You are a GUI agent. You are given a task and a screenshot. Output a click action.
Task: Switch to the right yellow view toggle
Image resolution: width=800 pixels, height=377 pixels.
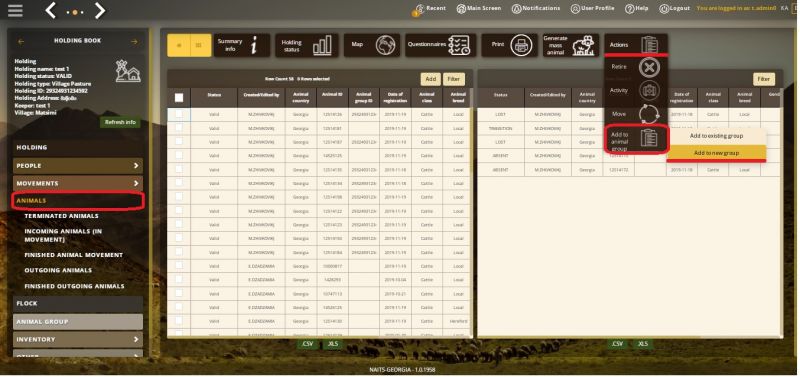coord(200,45)
